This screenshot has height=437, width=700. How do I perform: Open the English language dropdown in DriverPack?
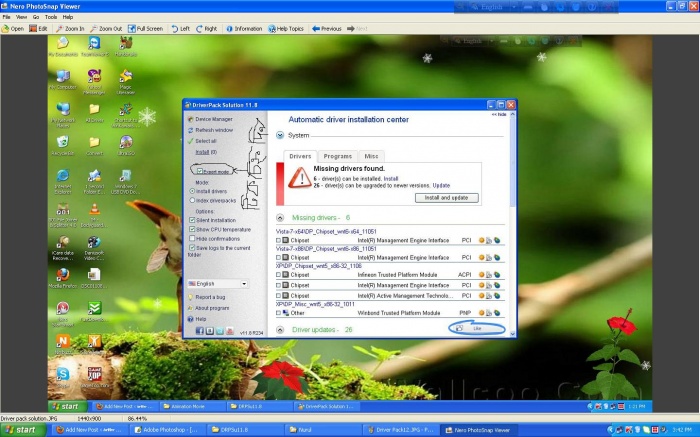(x=218, y=284)
